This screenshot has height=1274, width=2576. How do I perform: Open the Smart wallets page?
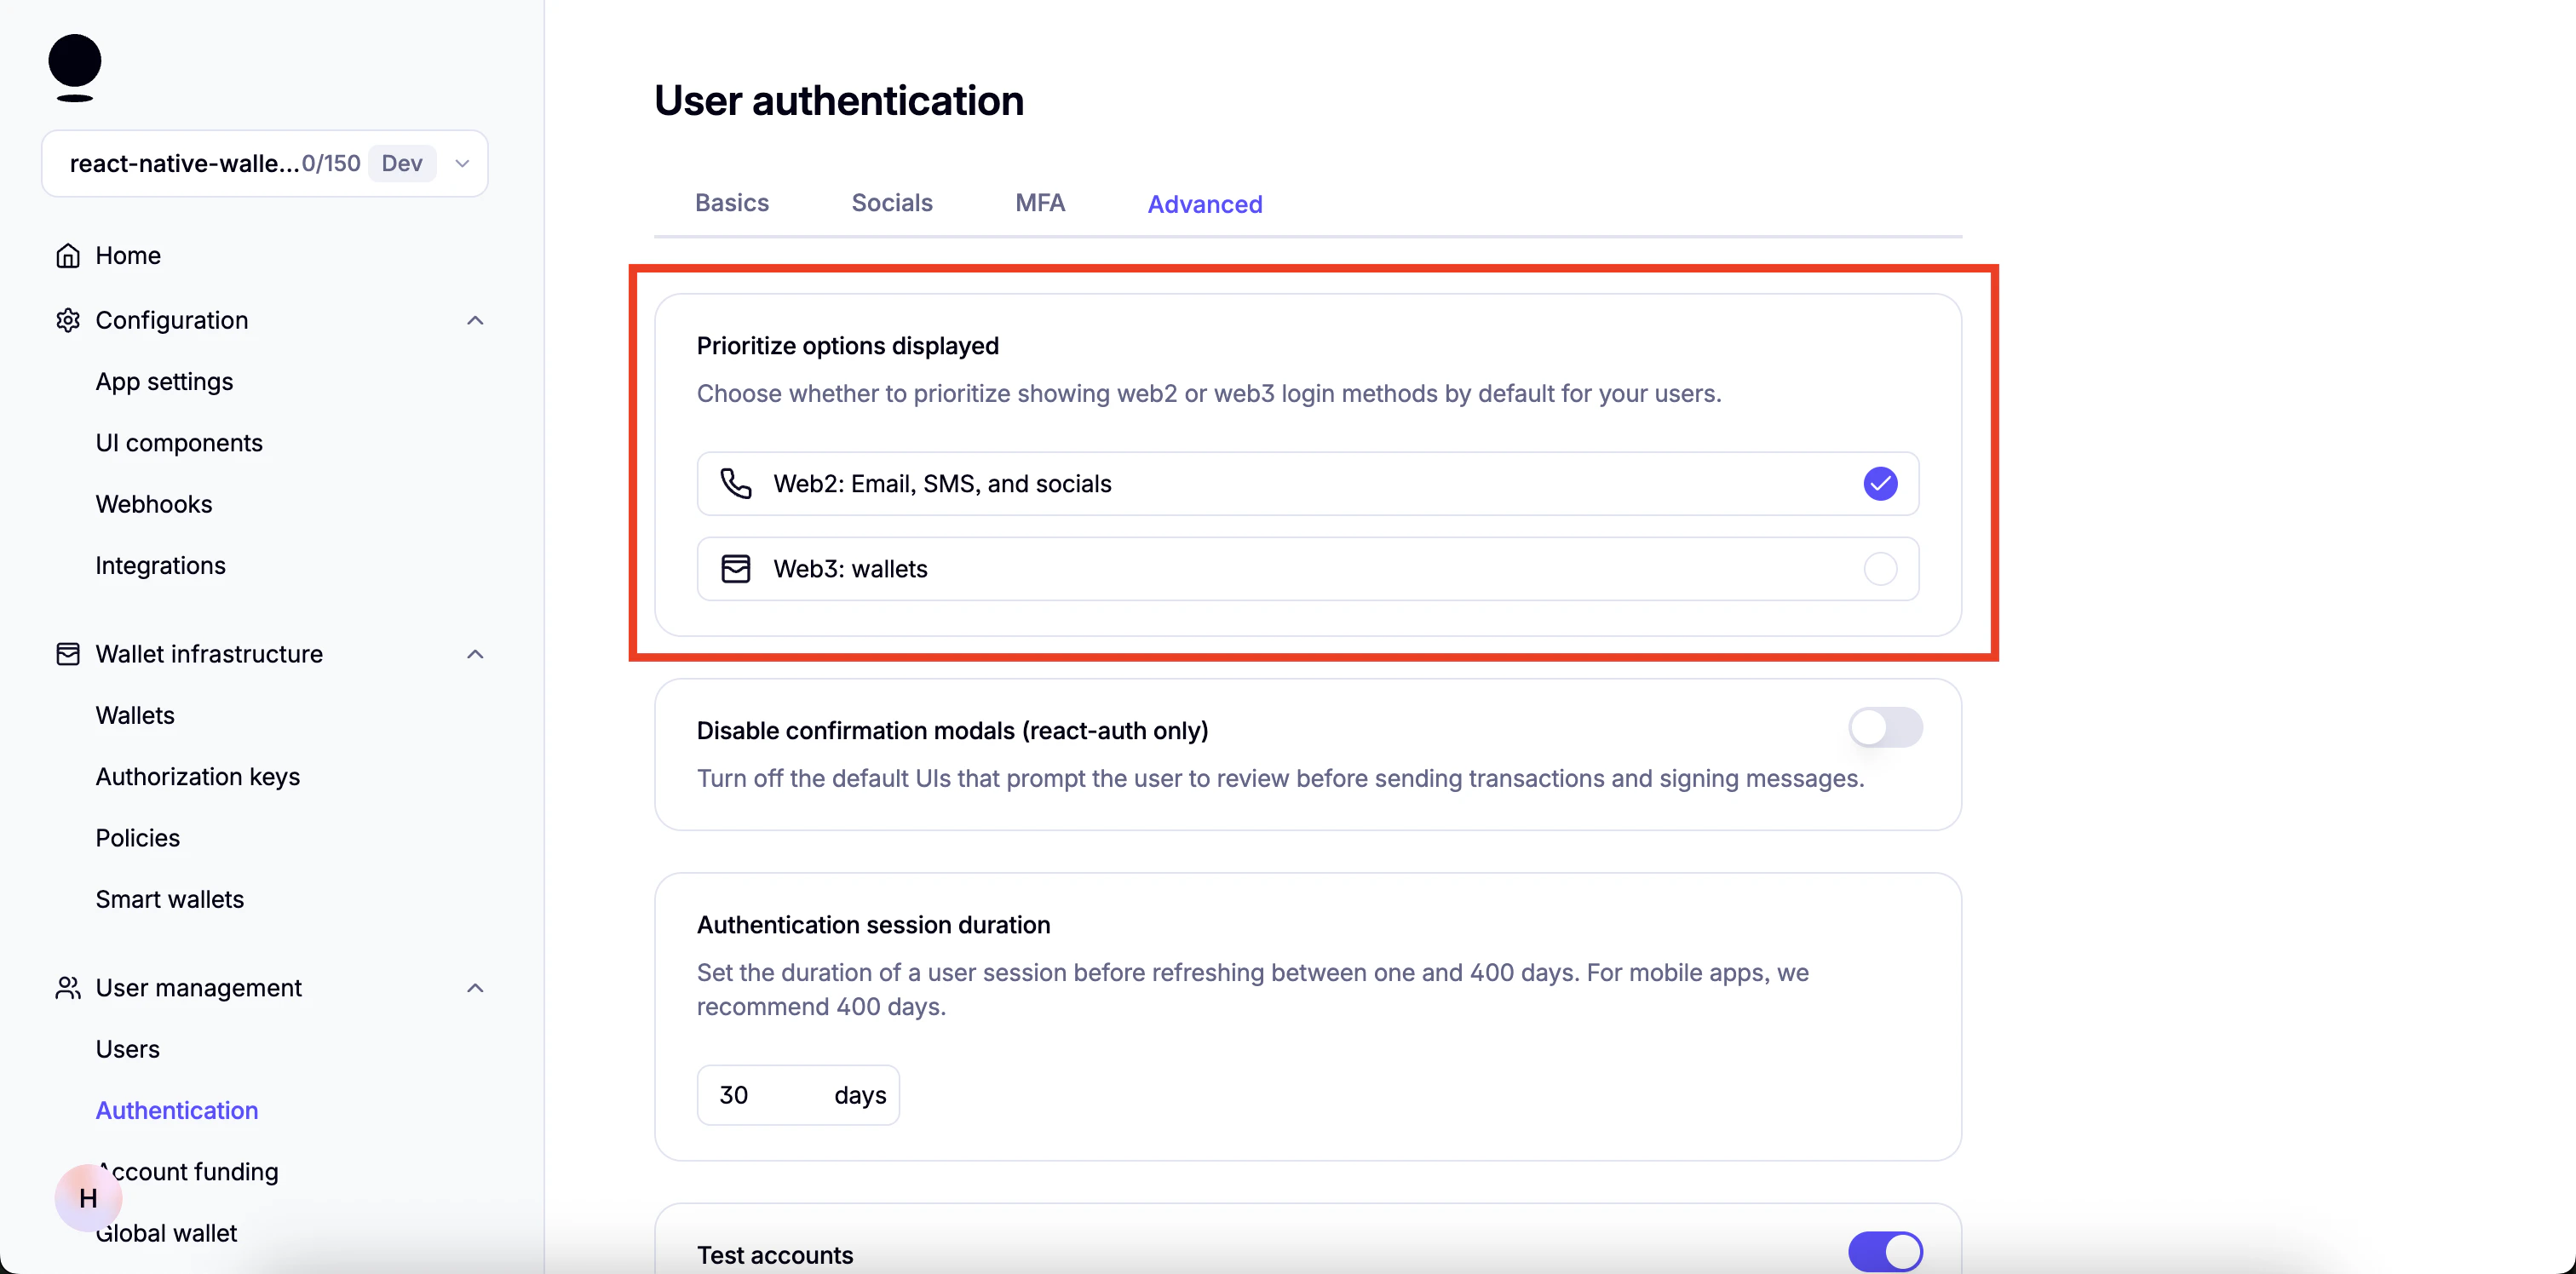pos(170,898)
